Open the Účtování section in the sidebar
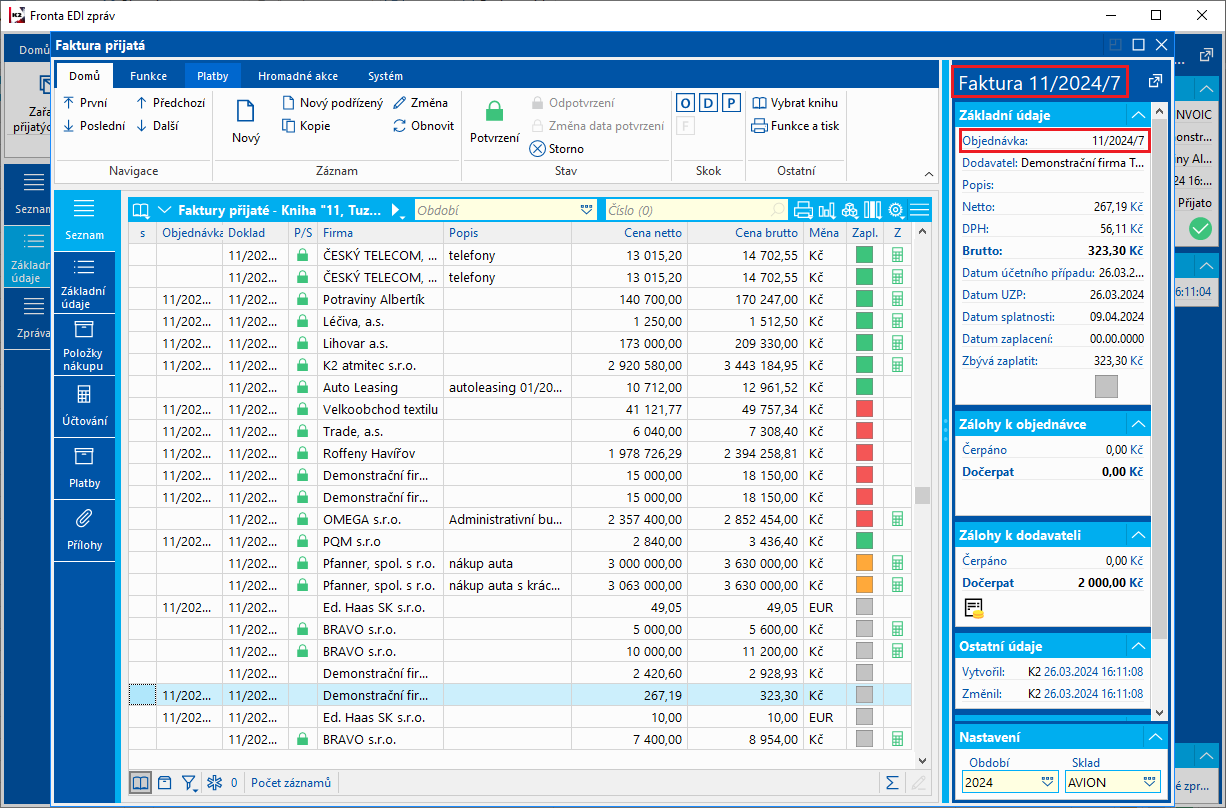 tap(84, 406)
